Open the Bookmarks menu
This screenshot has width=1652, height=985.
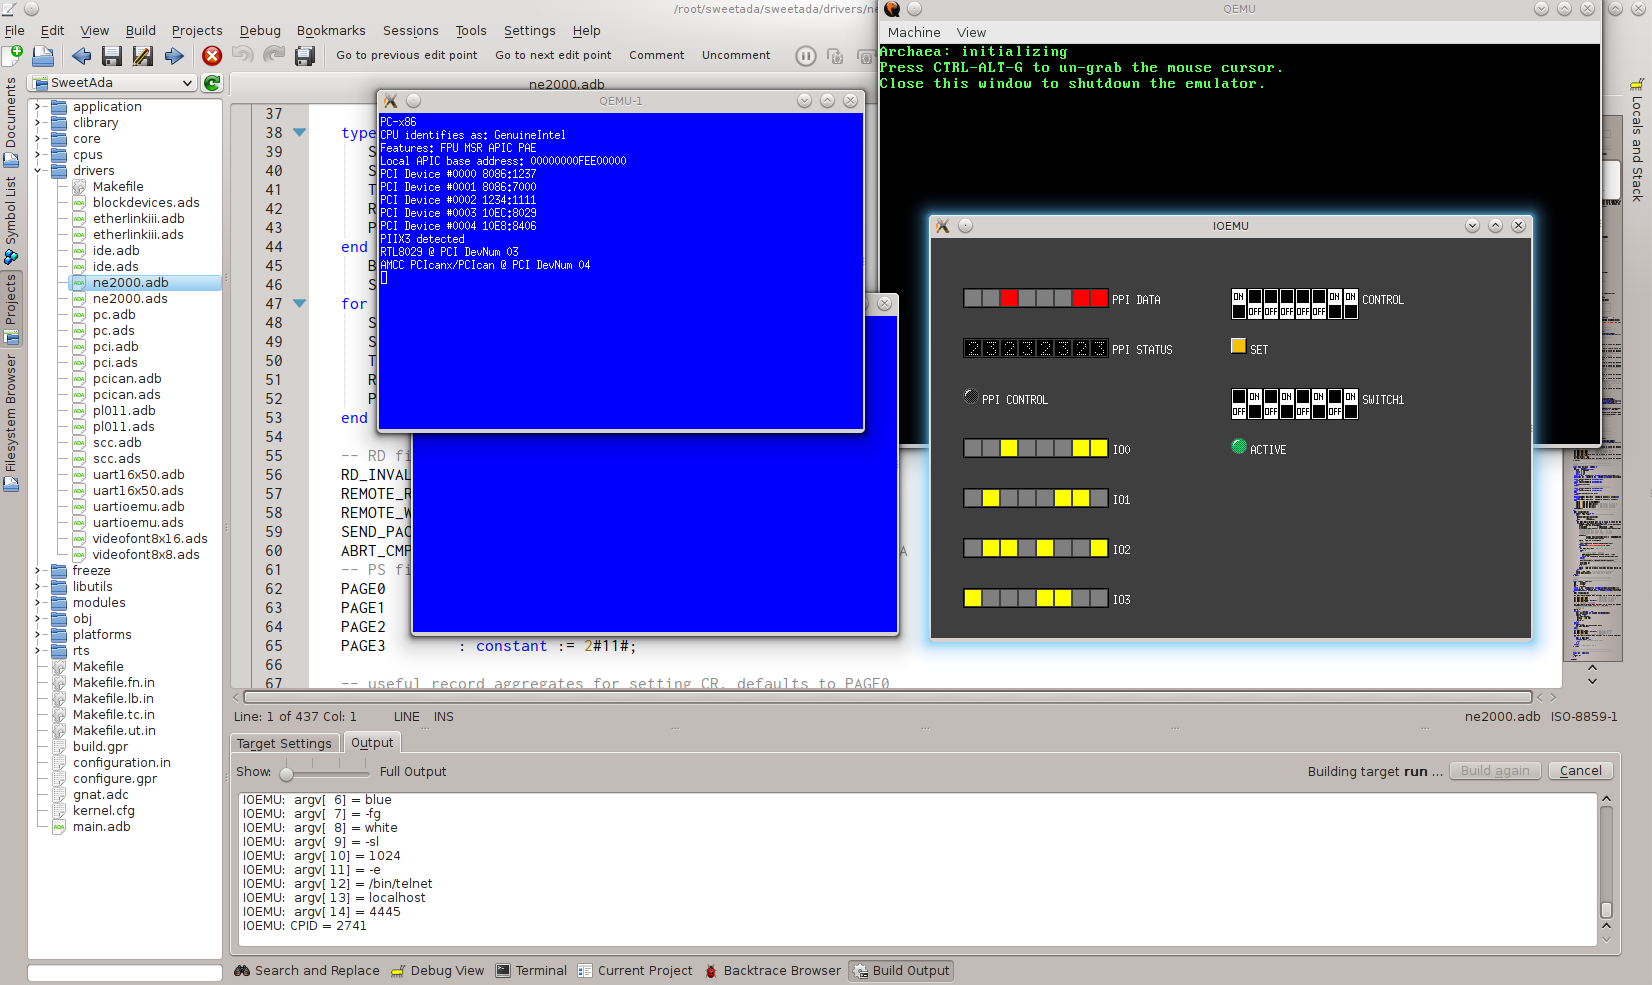click(x=331, y=31)
